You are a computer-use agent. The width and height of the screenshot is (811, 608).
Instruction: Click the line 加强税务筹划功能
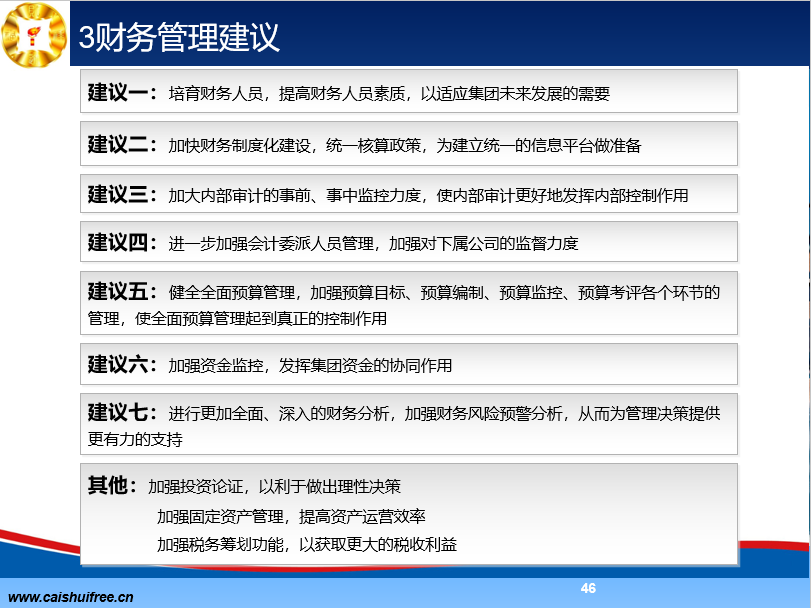[x=307, y=544]
